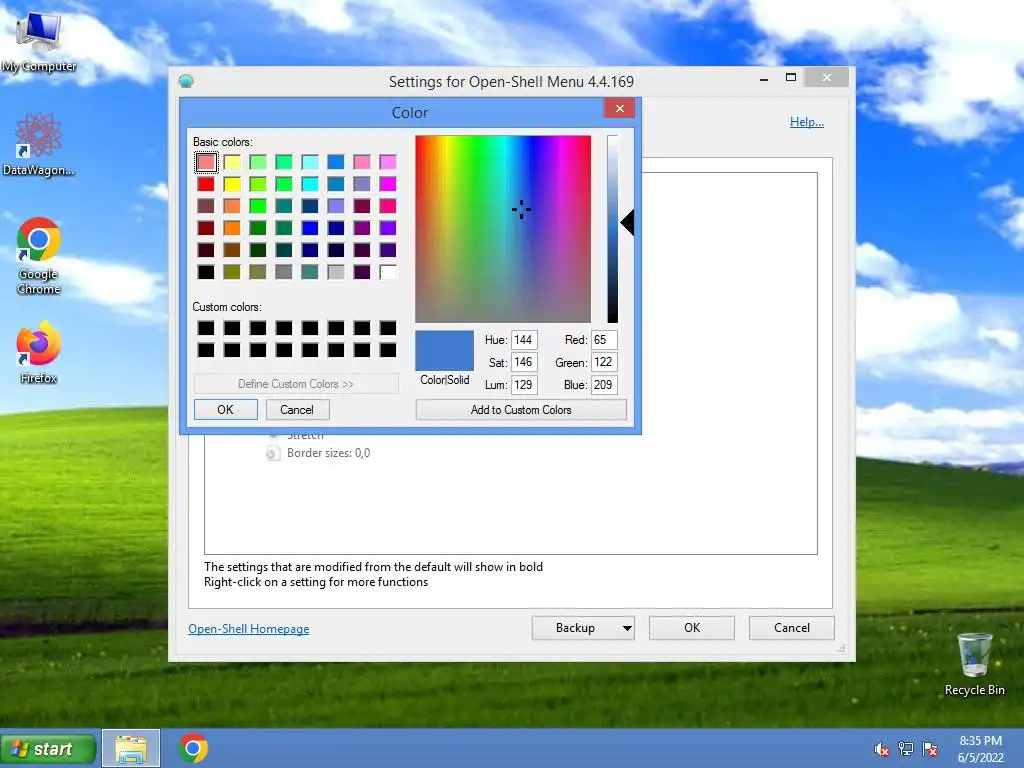Image resolution: width=1024 pixels, height=768 pixels.
Task: Click the Color|Solid preview box
Action: 445,351
